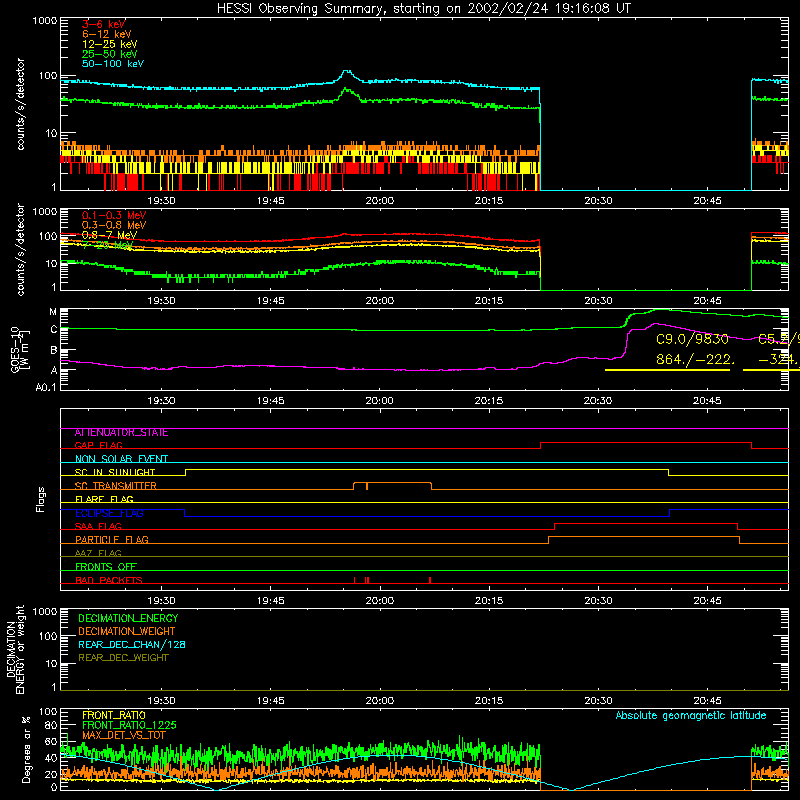Click the 'Absolute geomagnetic latitude' label
Screen dimensions: 800x800
[691, 716]
